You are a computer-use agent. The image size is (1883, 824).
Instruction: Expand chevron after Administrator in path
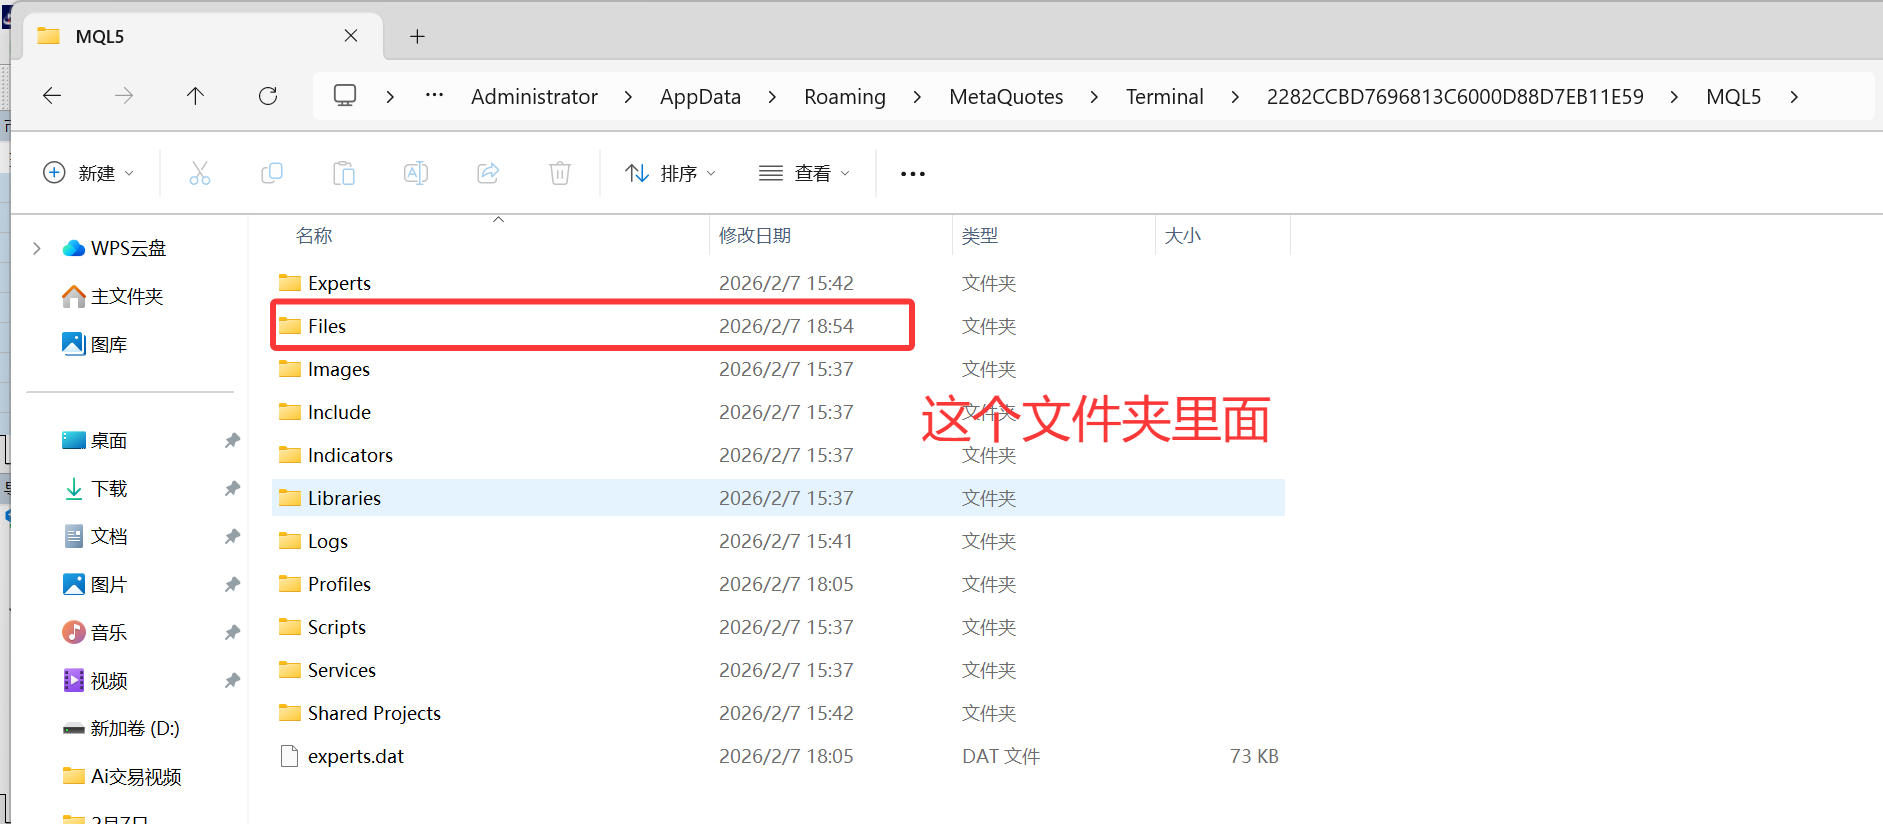628,97
